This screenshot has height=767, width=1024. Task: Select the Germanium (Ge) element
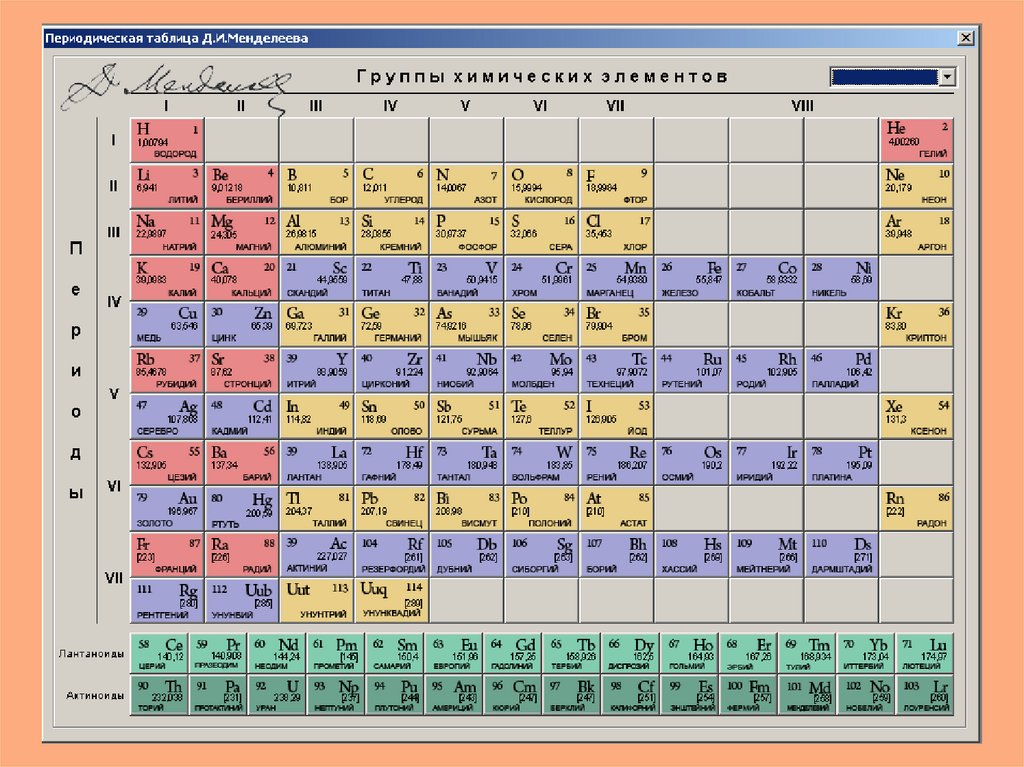[392, 324]
